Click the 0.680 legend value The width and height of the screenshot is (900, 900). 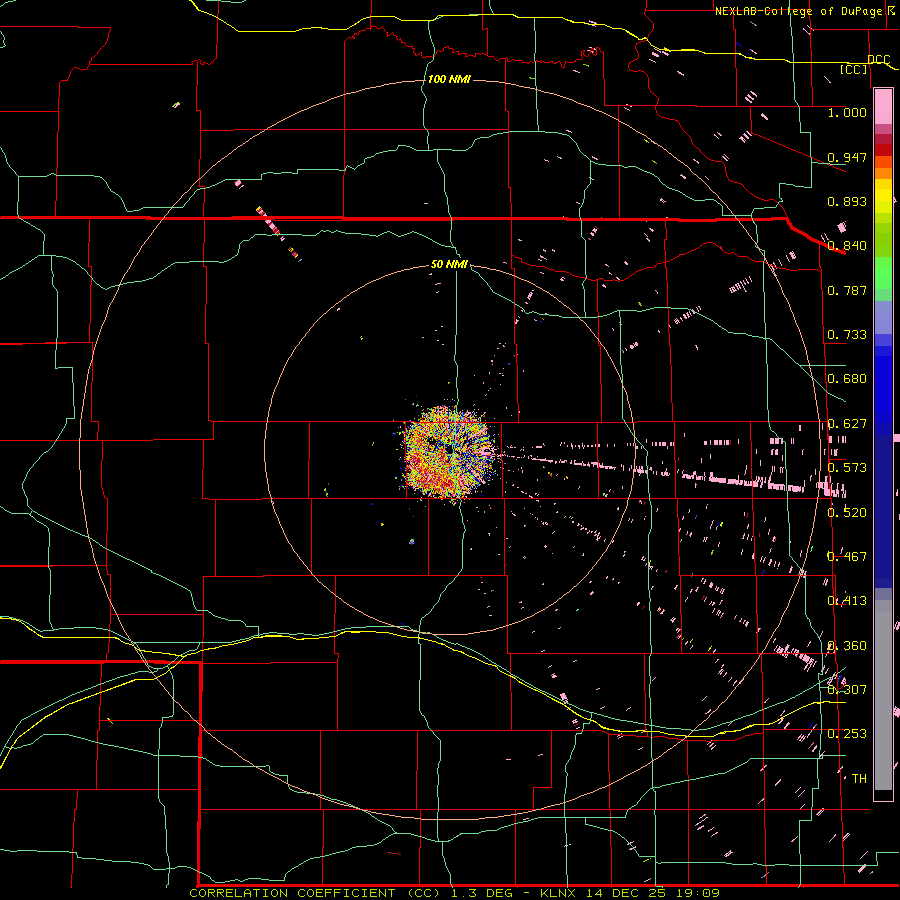click(847, 379)
